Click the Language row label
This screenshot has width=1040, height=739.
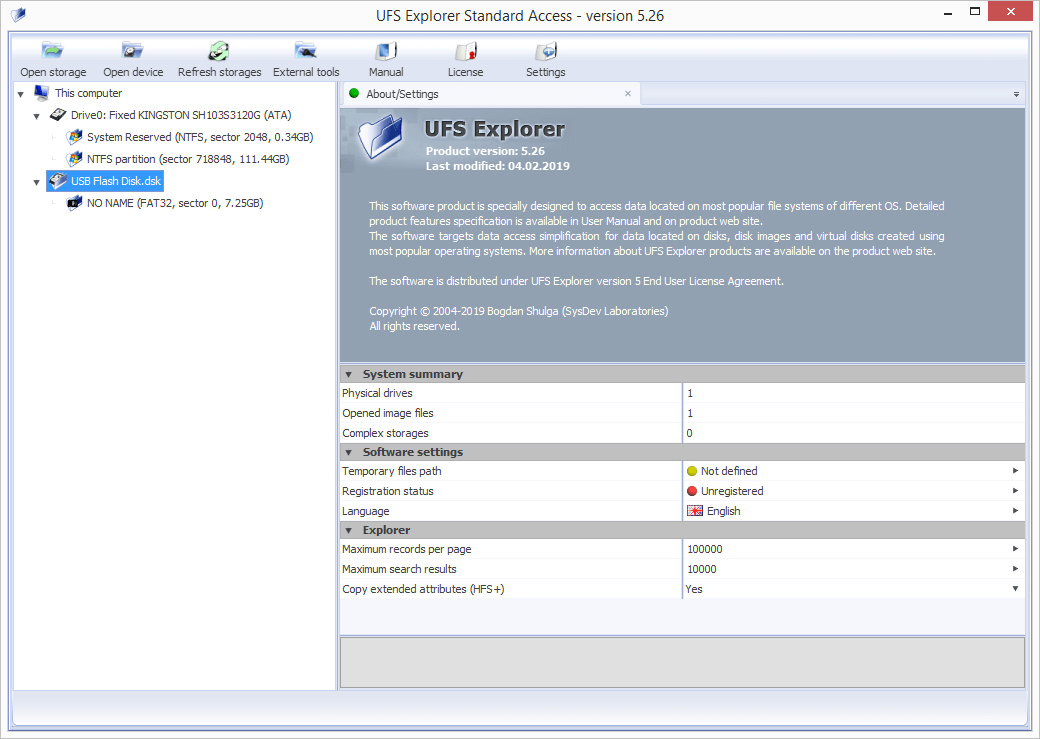365,511
